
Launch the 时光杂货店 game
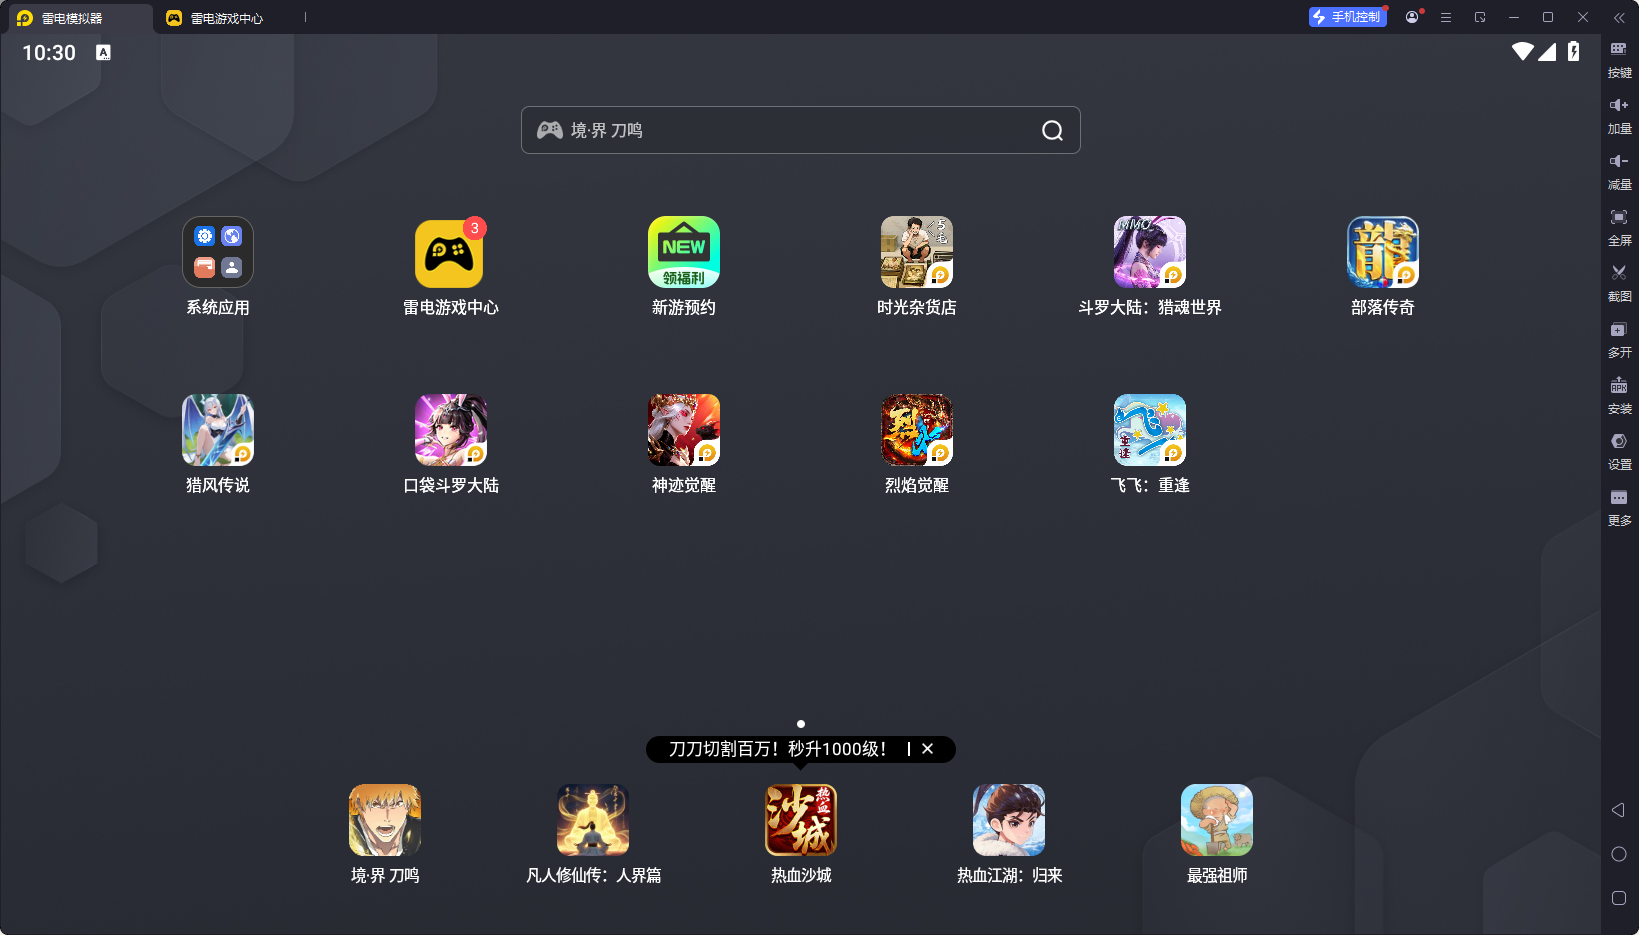[x=917, y=252]
